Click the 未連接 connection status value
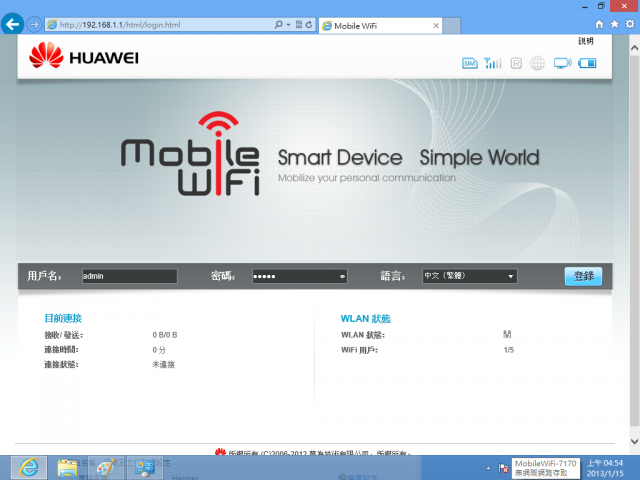The image size is (640, 480). tap(163, 364)
